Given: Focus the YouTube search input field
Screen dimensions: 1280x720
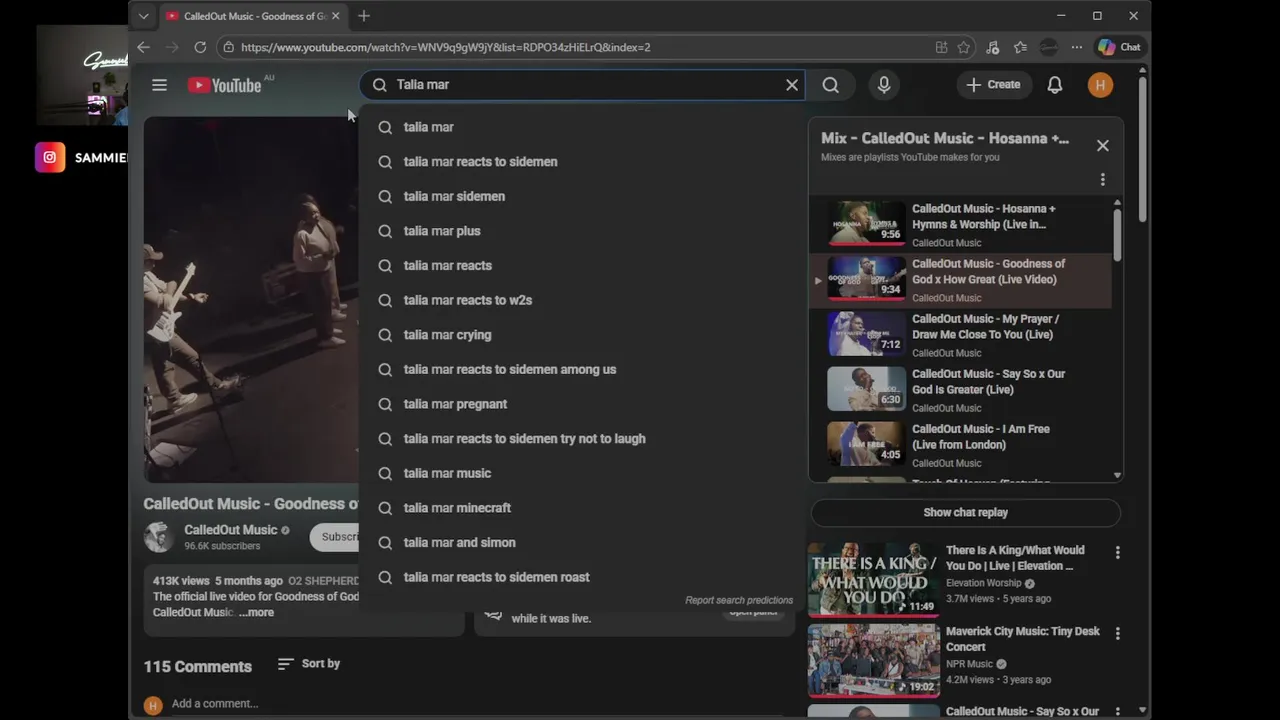Looking at the screenshot, I should 580,85.
